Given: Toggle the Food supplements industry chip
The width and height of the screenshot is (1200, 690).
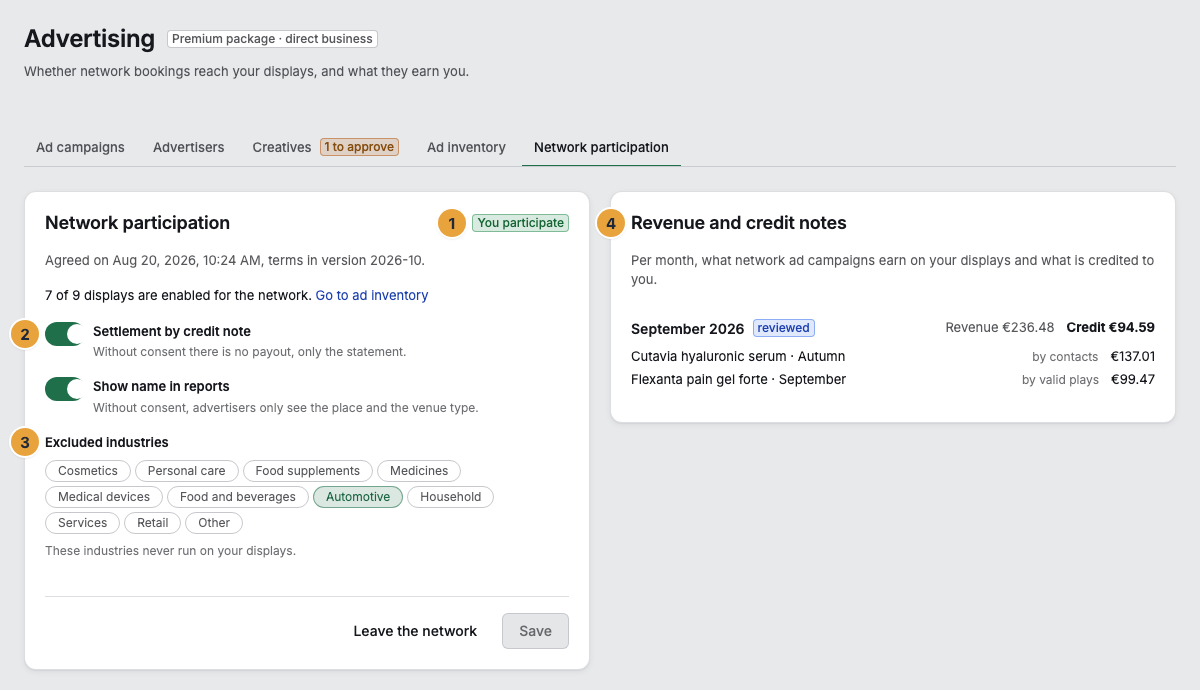Looking at the screenshot, I should click(x=308, y=471).
